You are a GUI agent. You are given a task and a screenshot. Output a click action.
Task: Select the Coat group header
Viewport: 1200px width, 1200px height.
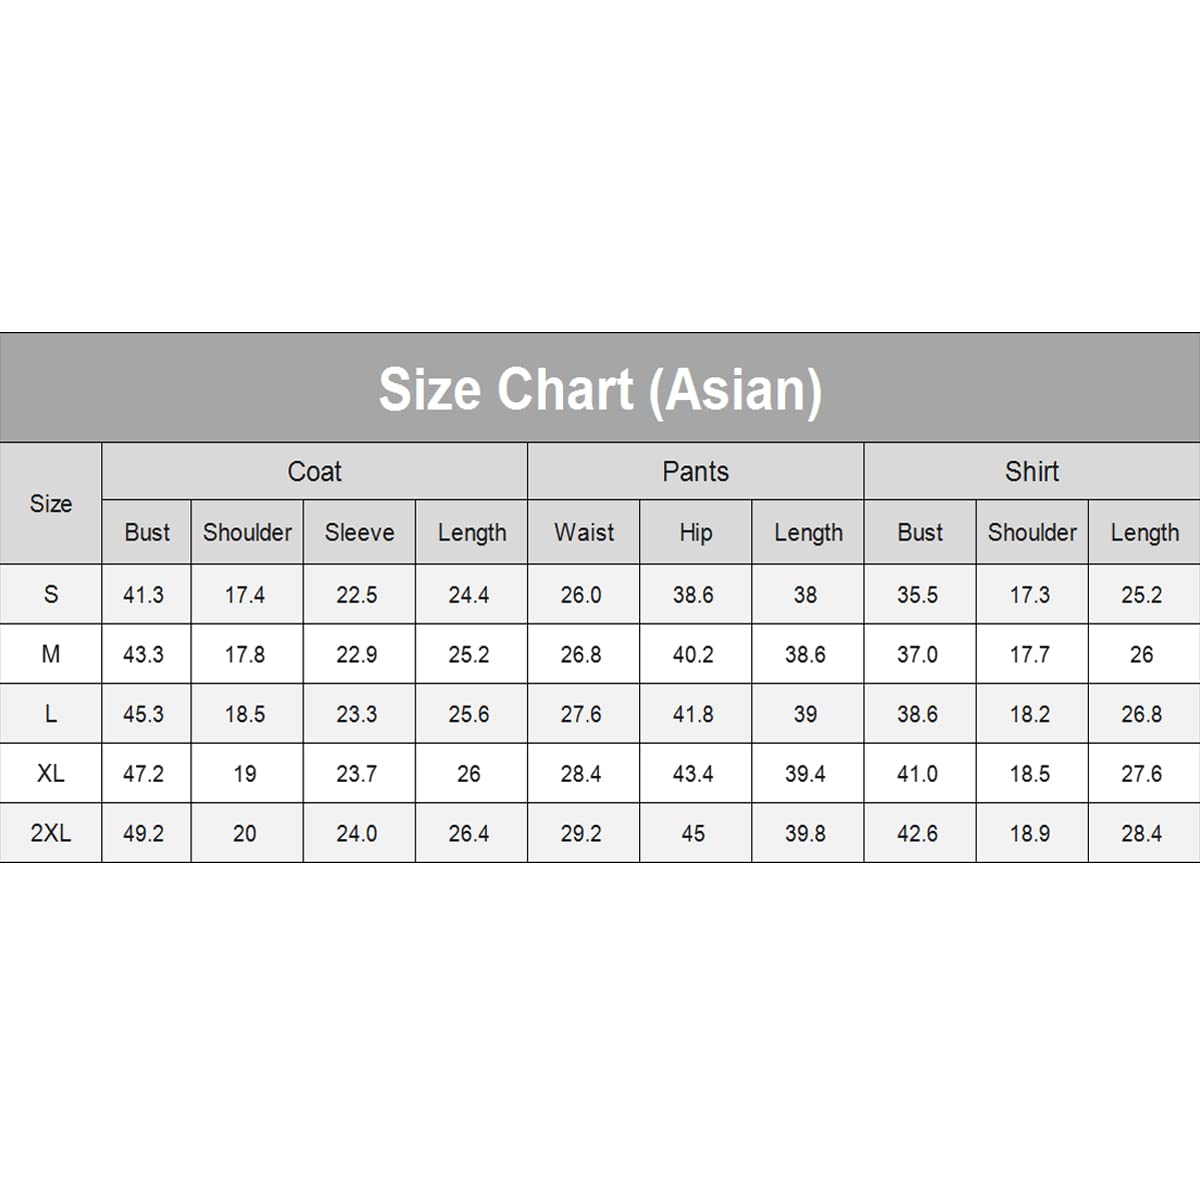tap(314, 471)
